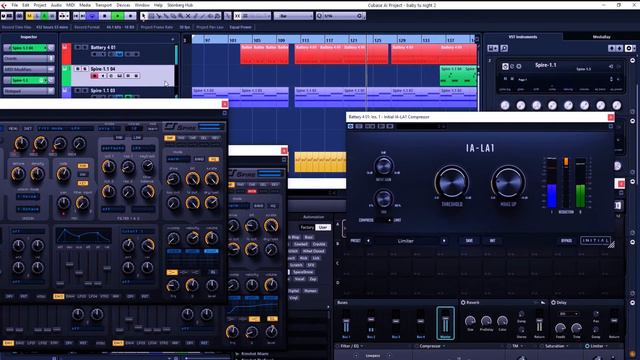Click the Reverb Size knob in Battery
Screen dimensions: 640x360
click(470, 321)
